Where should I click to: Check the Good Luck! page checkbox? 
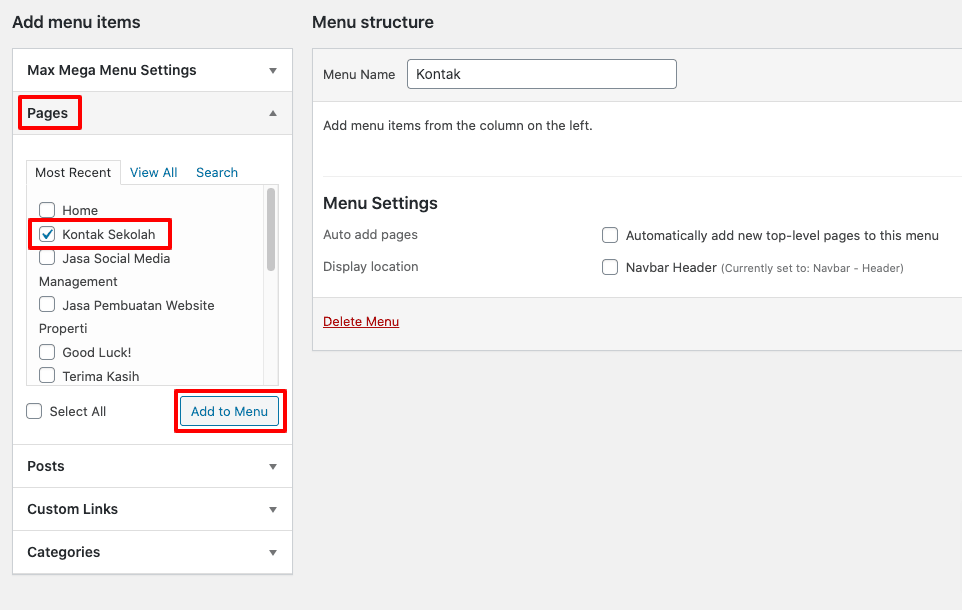pos(47,352)
